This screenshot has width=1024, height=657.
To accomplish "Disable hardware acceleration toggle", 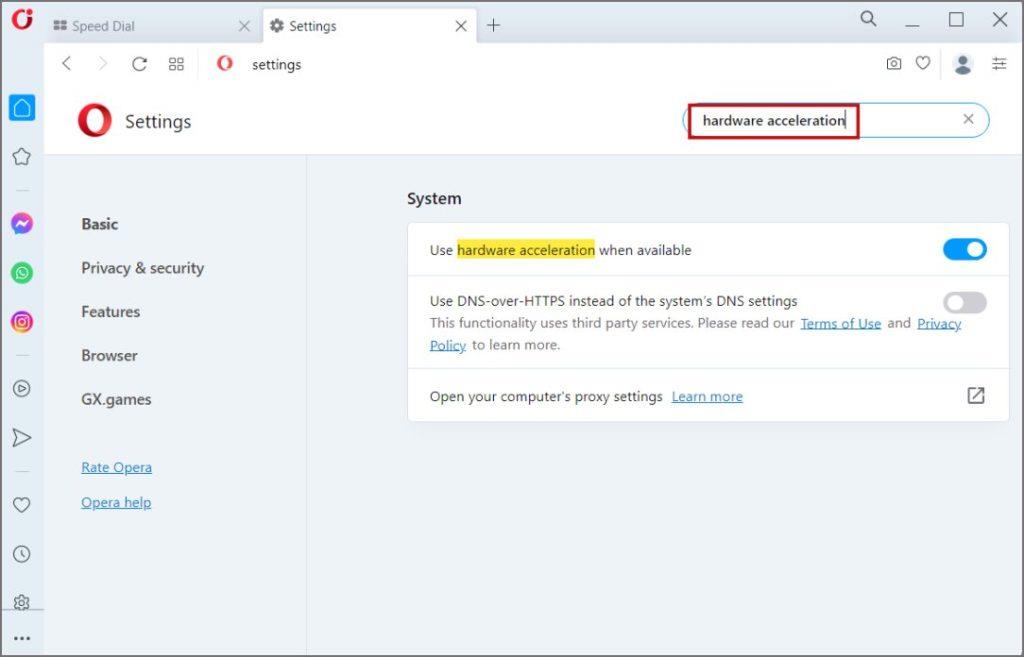I will [965, 249].
